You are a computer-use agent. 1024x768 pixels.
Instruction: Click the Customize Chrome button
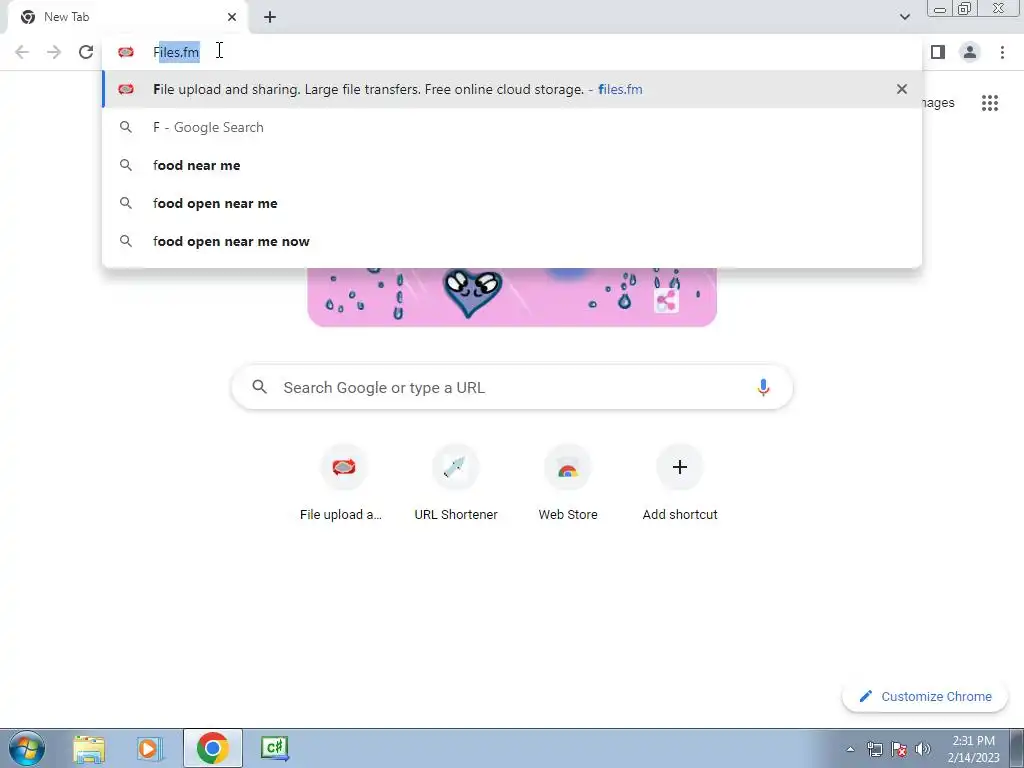tap(925, 696)
